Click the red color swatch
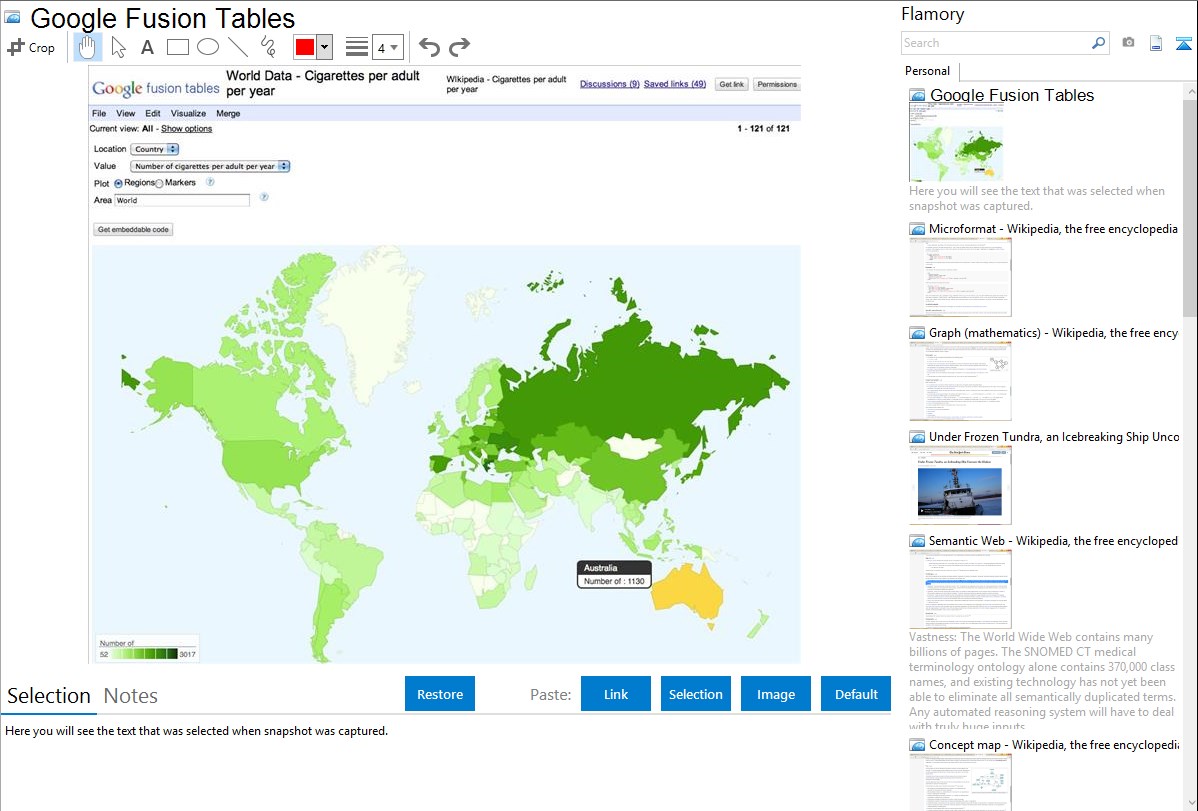This screenshot has height=811, width=1198. [305, 47]
